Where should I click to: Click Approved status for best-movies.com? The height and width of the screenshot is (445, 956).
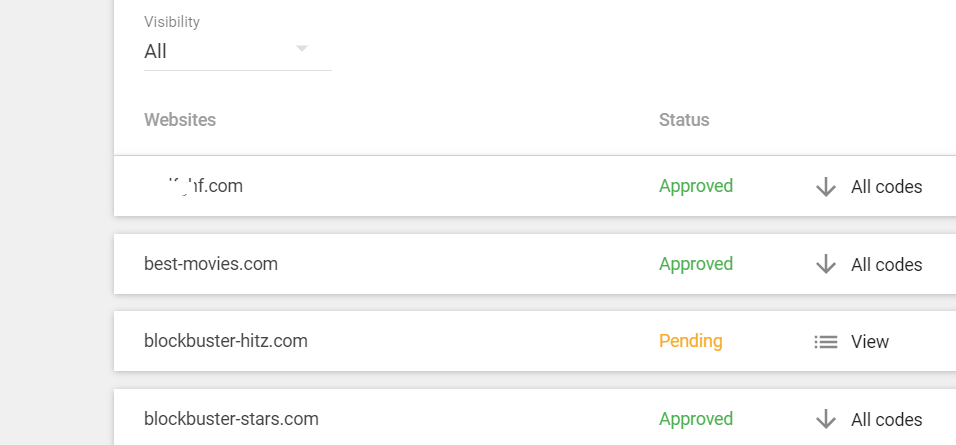click(695, 264)
